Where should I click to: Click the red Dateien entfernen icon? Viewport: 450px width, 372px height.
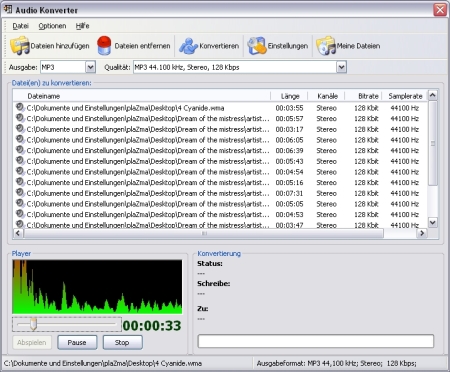tap(104, 46)
